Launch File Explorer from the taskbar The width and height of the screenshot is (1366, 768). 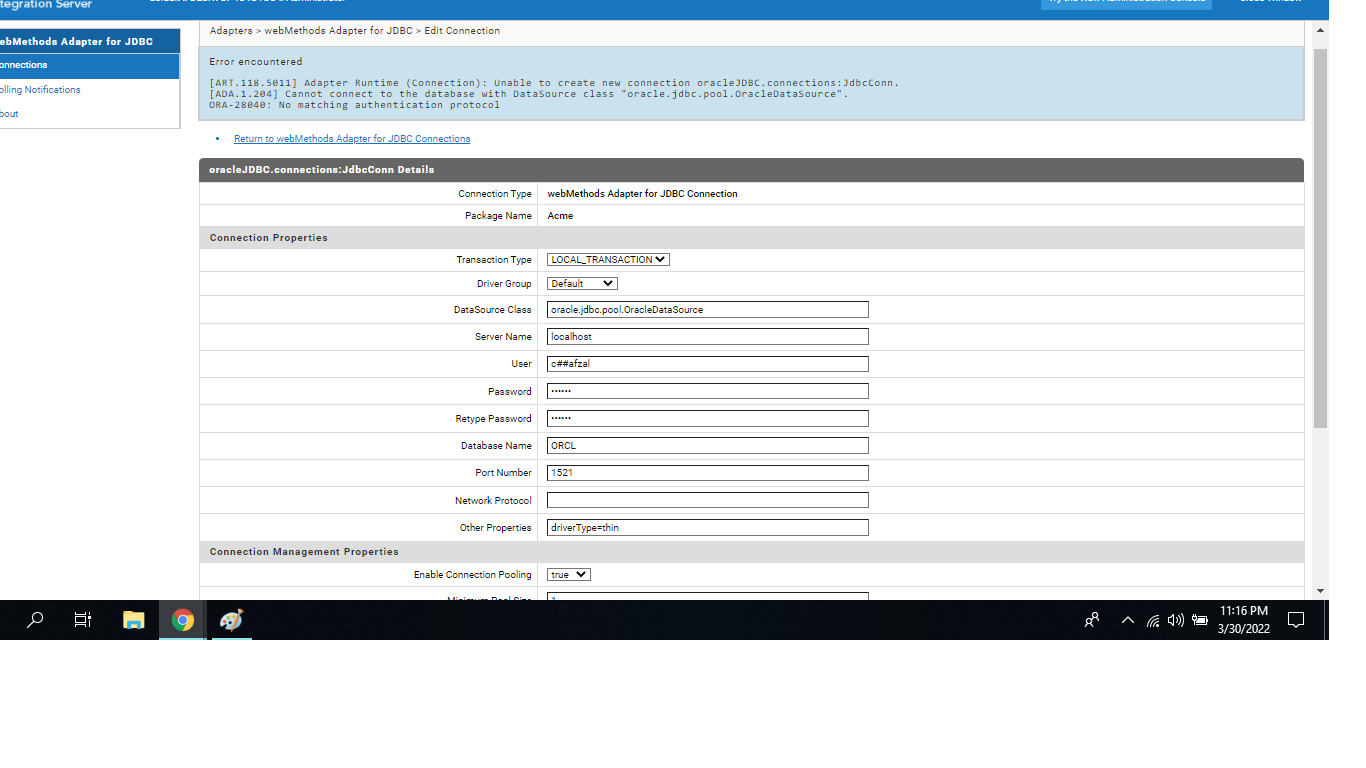134,620
